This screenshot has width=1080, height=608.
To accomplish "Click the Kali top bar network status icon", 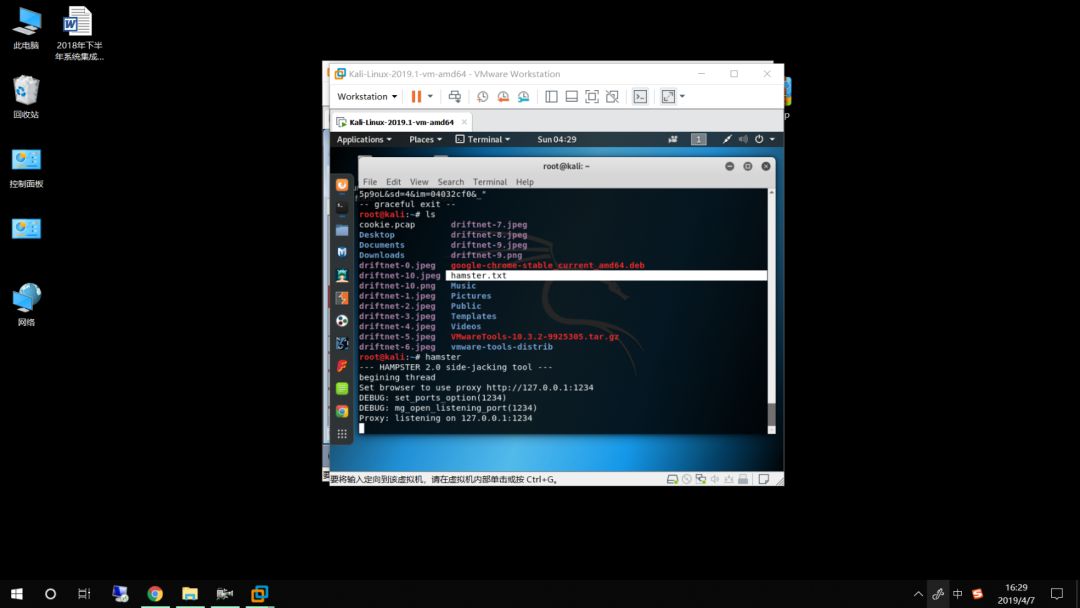I will point(727,139).
